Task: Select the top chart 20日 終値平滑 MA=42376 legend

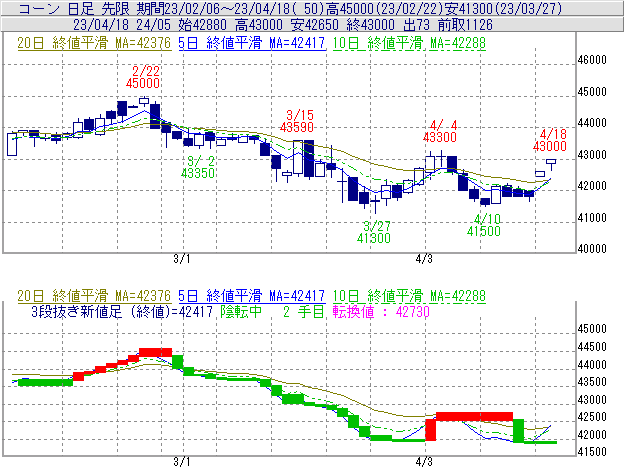Action: point(94,43)
